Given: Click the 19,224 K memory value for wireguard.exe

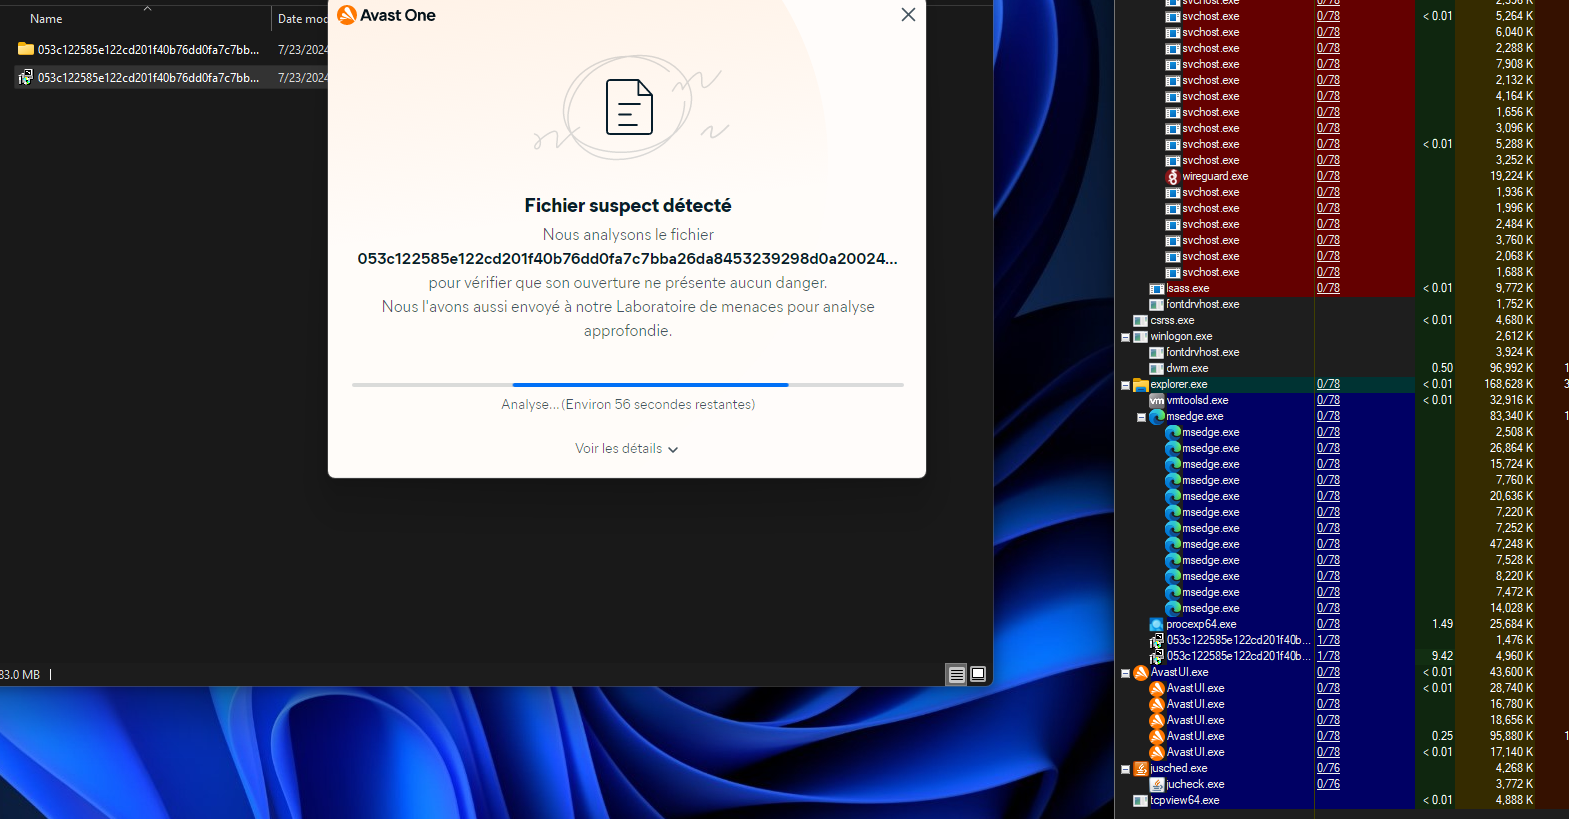Looking at the screenshot, I should pos(1511,176).
